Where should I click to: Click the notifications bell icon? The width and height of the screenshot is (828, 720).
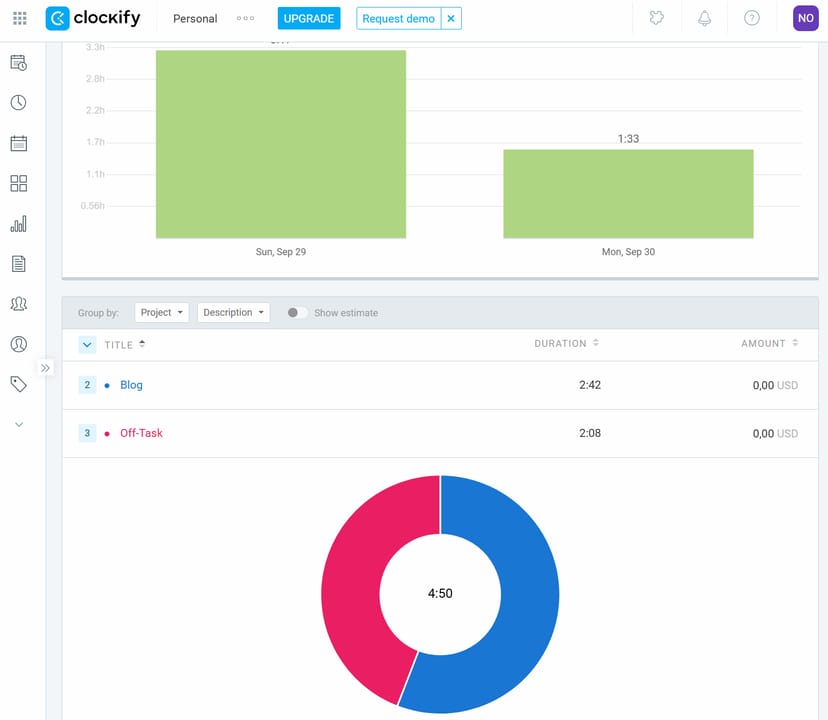(x=704, y=18)
